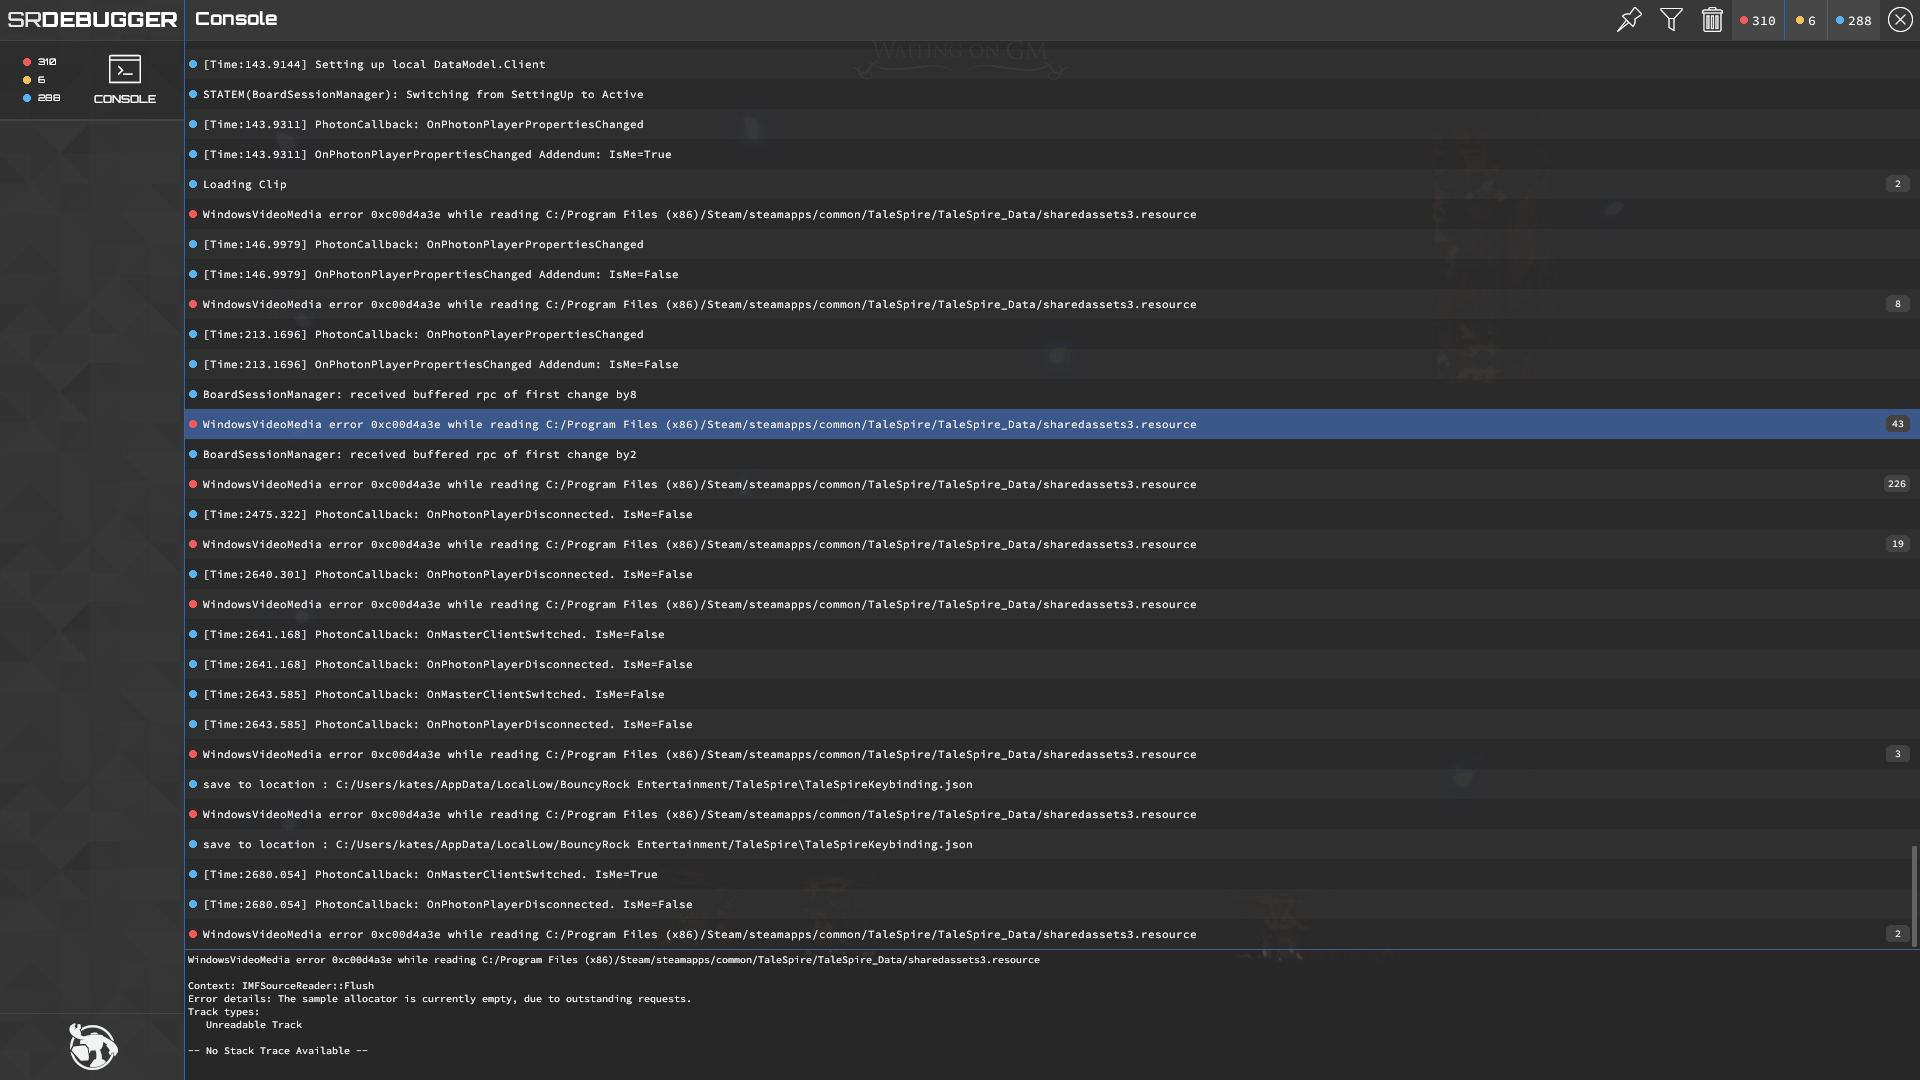Select the Loading Clip log entry
Image resolution: width=1920 pixels, height=1080 pixels.
coord(1050,184)
